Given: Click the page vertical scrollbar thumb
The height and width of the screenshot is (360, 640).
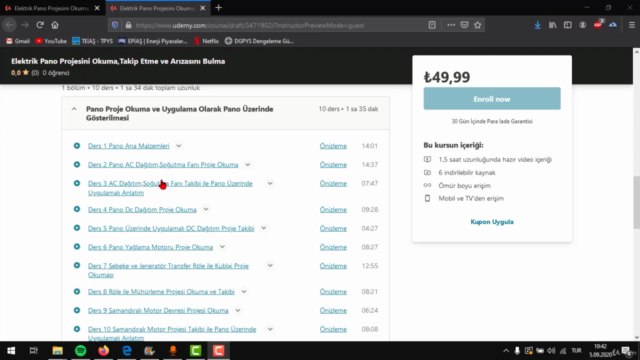Looking at the screenshot, I should coord(636,203).
